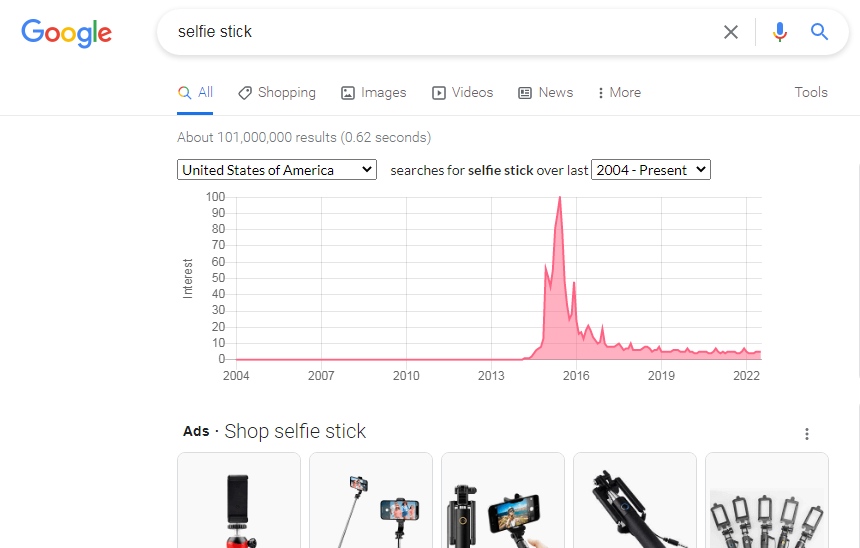Click the Google logo
Screen dimensions: 860x548
(66, 32)
